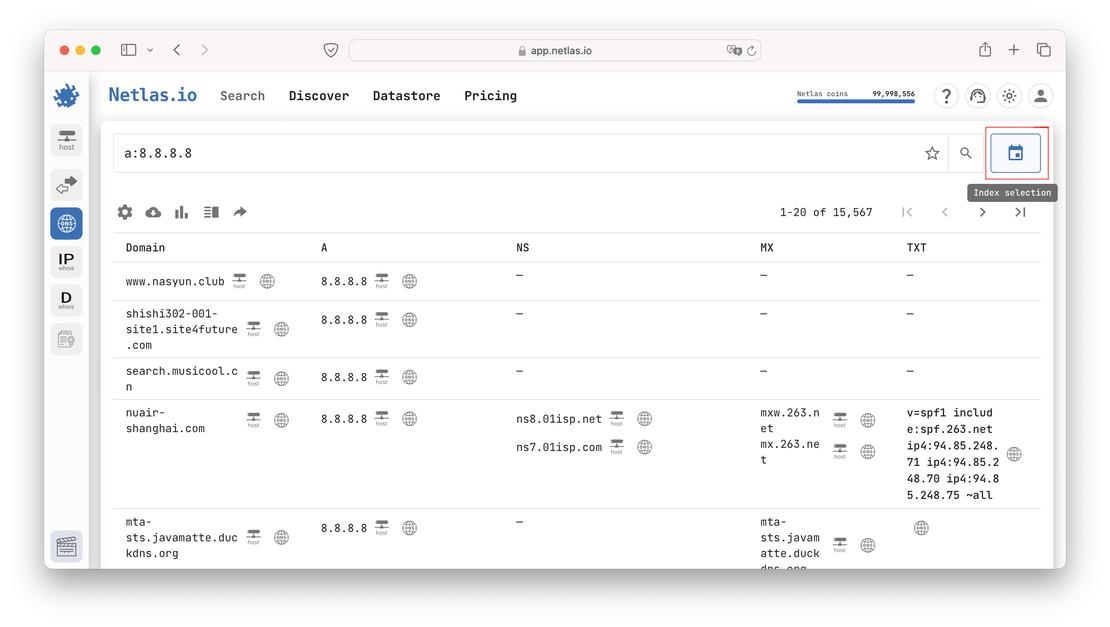Open the Discover menu item
Image resolution: width=1110 pixels, height=627 pixels.
click(319, 96)
